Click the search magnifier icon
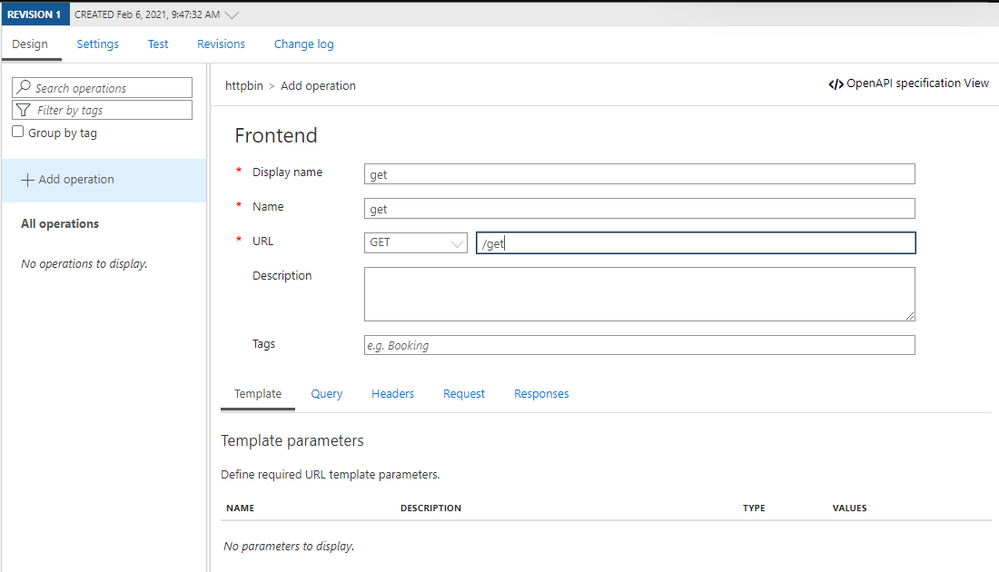 pos(24,88)
